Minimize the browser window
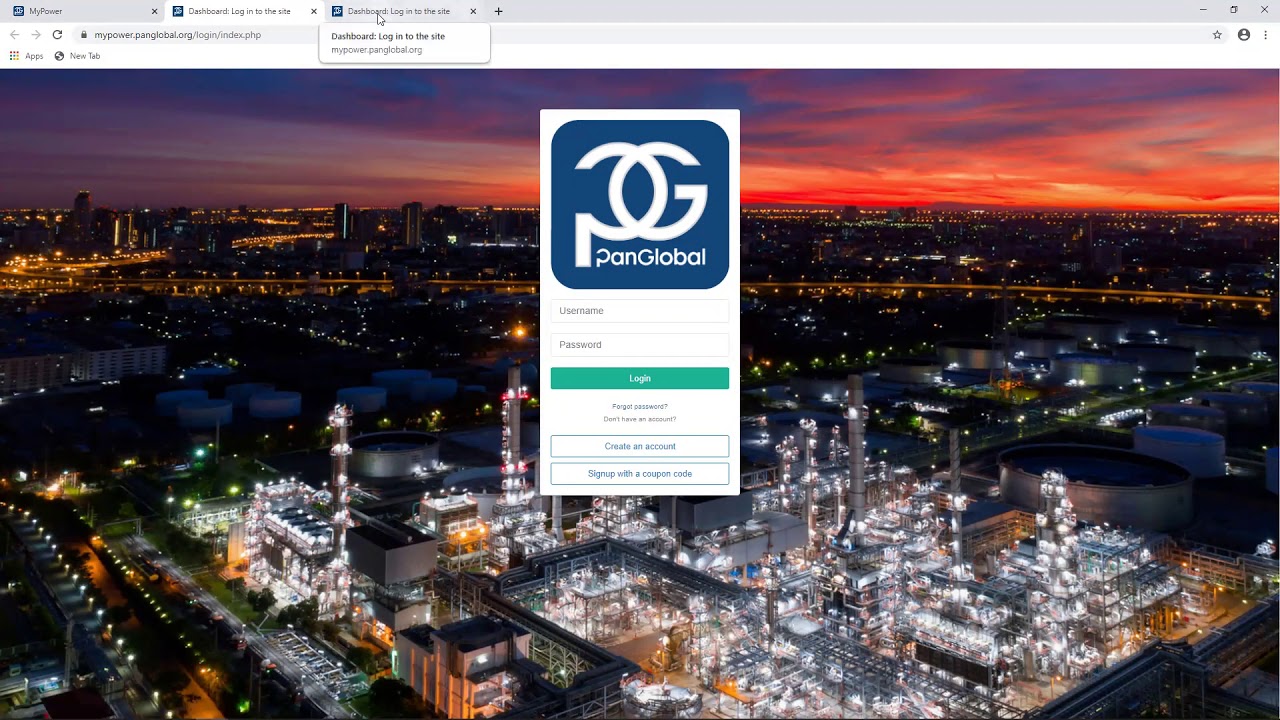This screenshot has width=1280, height=720. tap(1203, 10)
